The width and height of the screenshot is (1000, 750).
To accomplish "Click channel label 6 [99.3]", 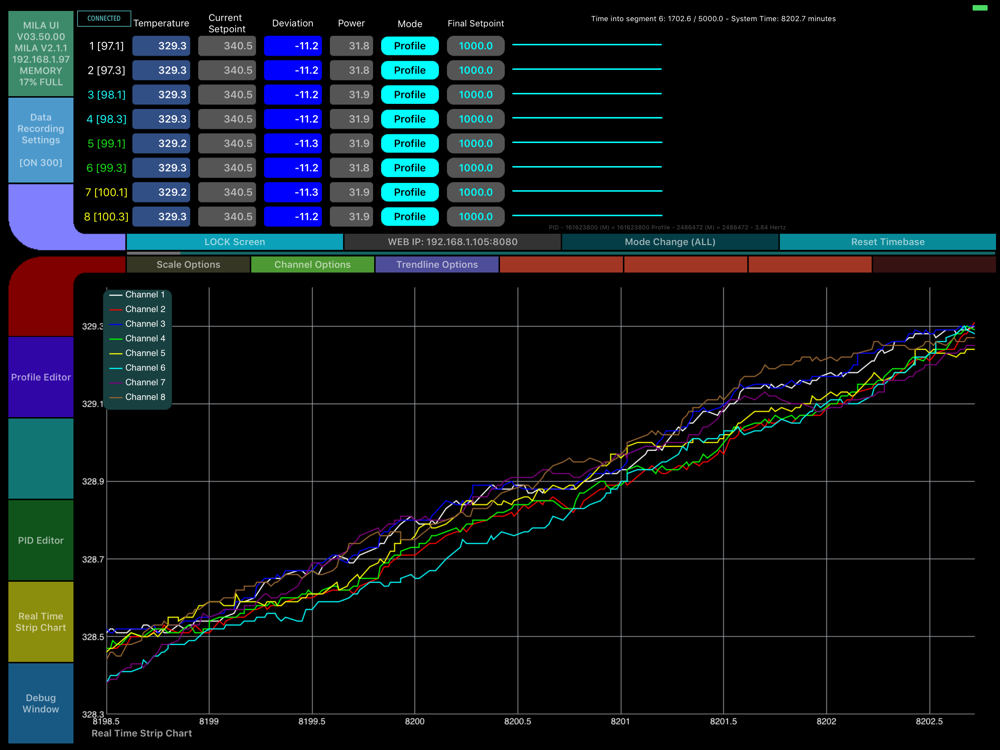I will [106, 168].
